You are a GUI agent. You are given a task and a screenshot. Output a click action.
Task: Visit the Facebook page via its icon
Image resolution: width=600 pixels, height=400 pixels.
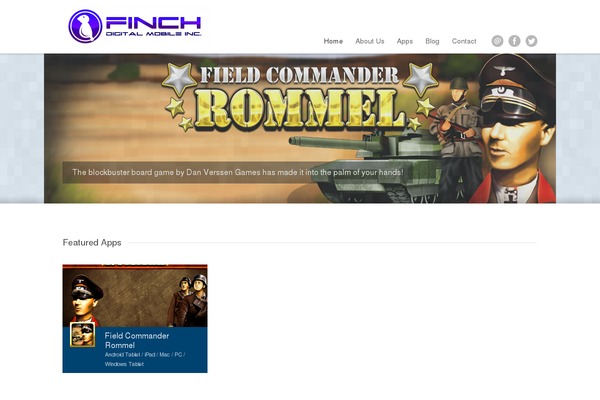coord(514,41)
